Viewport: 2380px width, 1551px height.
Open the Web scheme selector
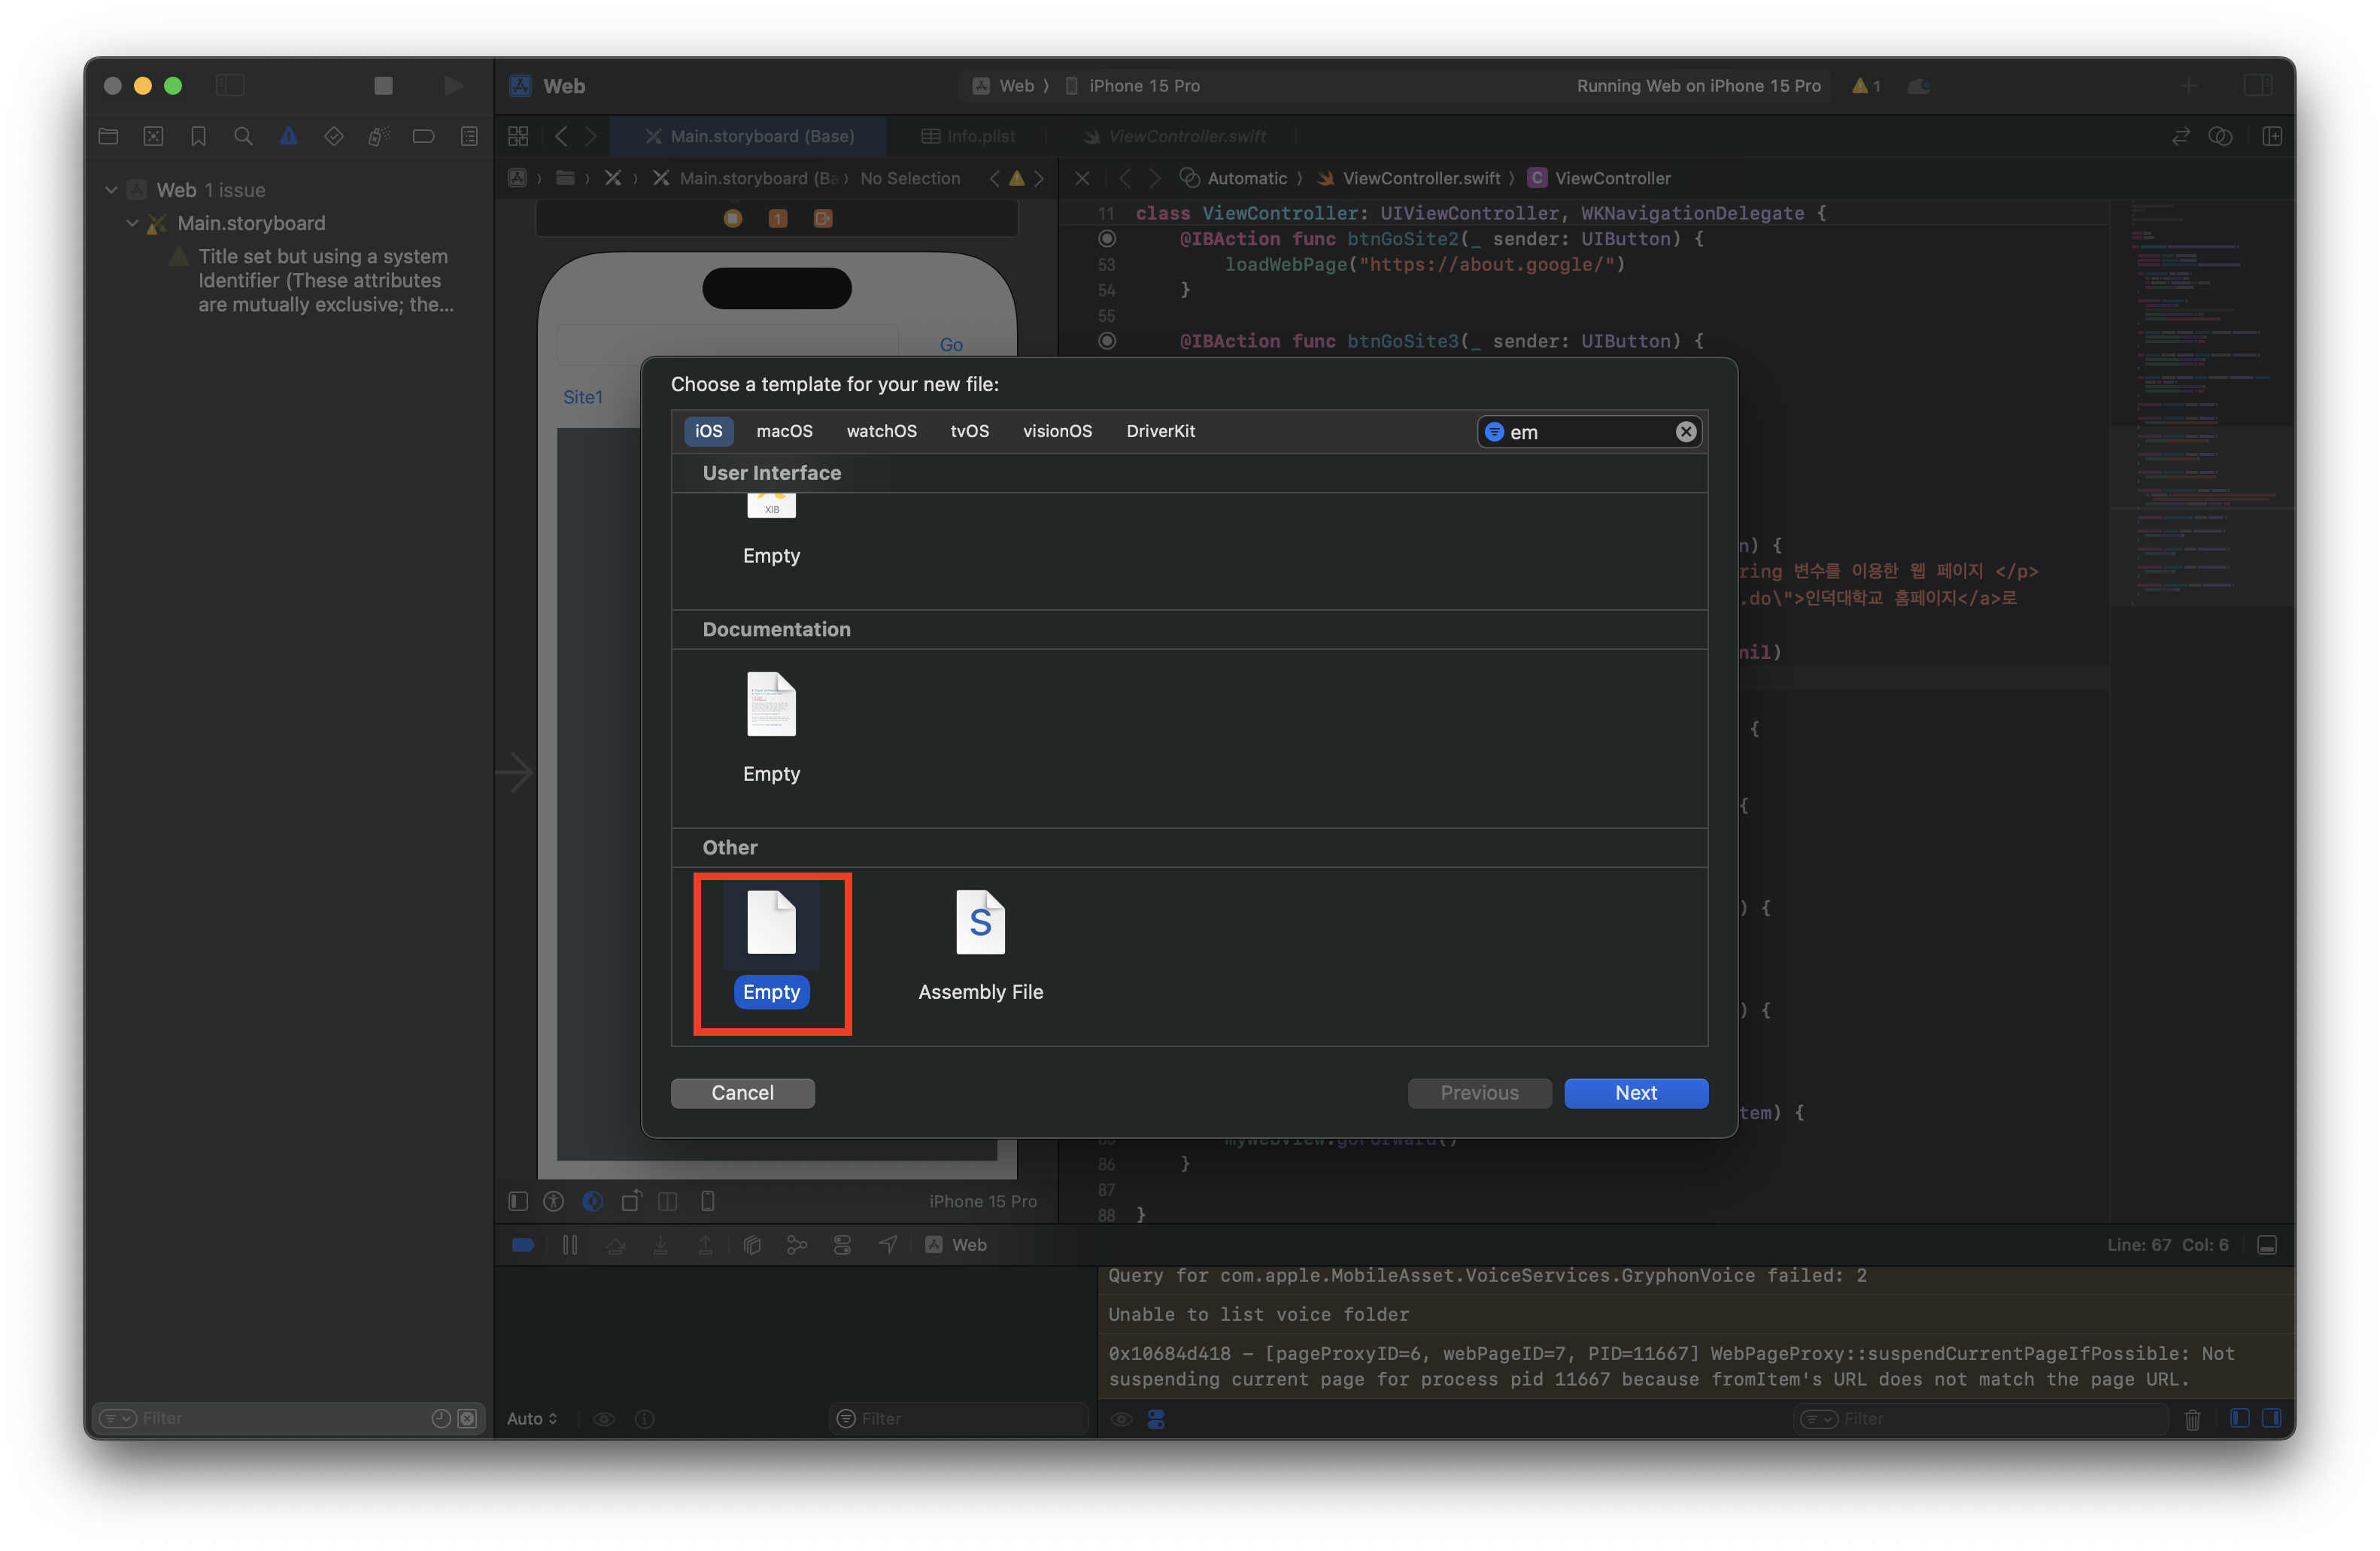click(1005, 86)
